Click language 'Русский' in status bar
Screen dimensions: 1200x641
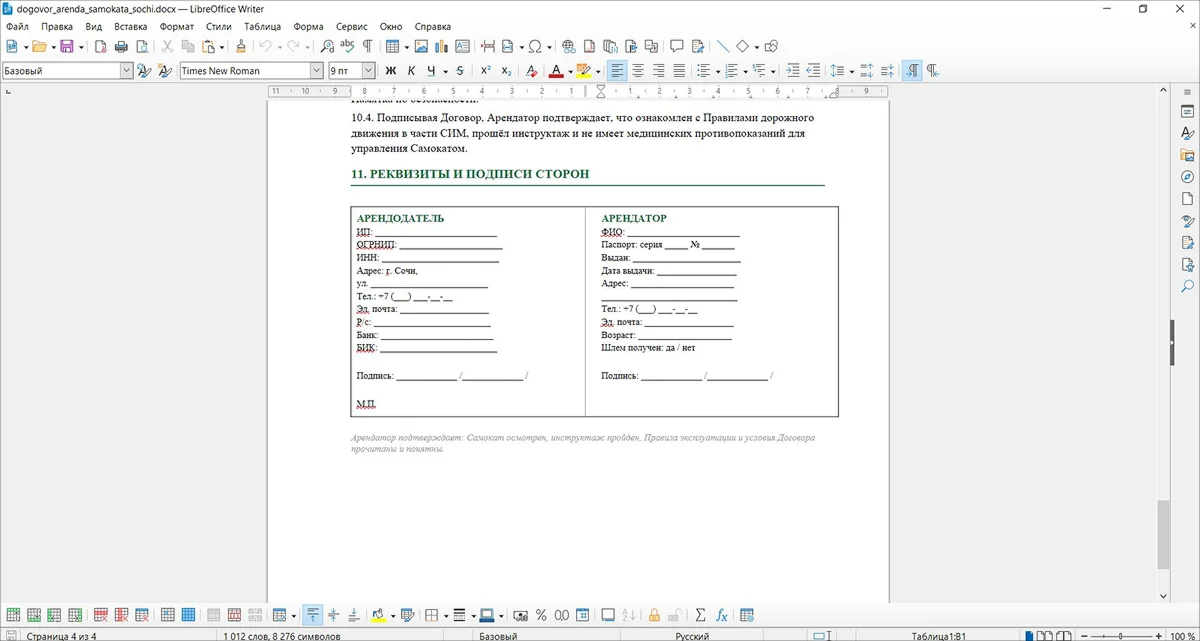692,636
